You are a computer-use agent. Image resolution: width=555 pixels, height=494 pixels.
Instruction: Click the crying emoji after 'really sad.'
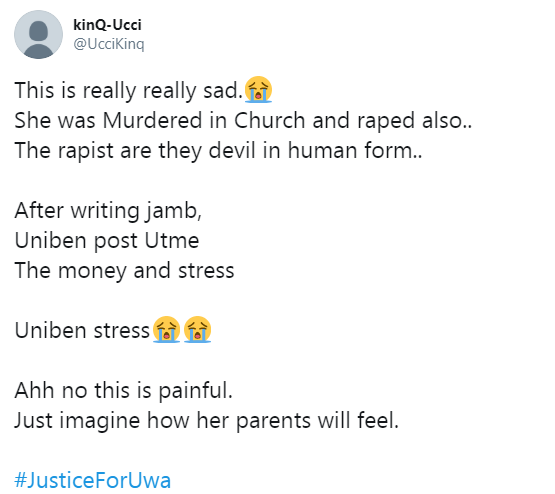[258, 89]
